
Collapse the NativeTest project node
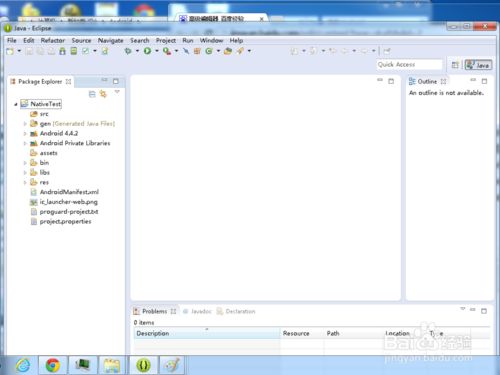(x=16, y=104)
